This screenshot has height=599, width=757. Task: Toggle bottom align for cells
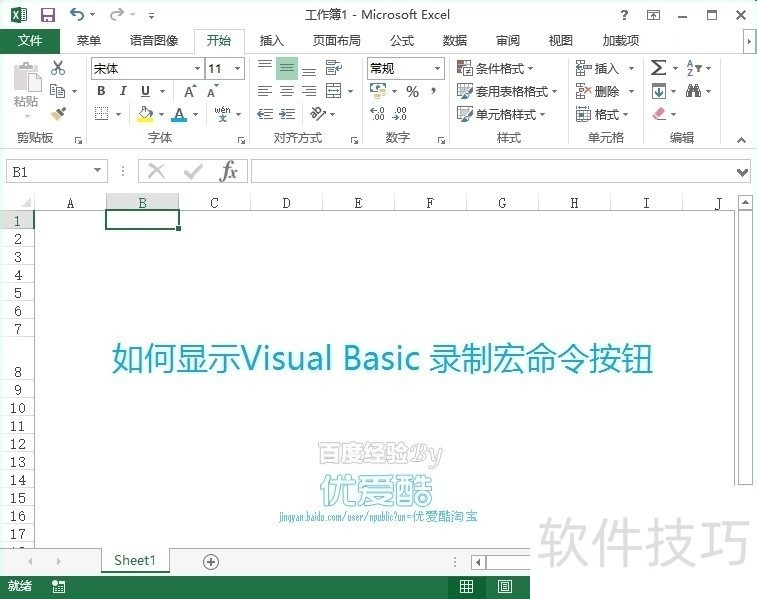pos(309,71)
